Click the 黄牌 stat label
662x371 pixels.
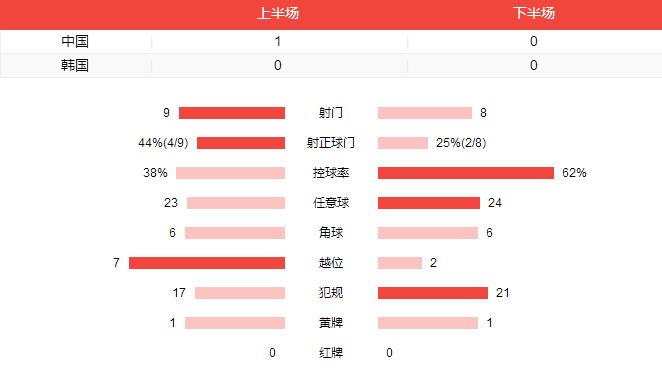[x=331, y=323]
